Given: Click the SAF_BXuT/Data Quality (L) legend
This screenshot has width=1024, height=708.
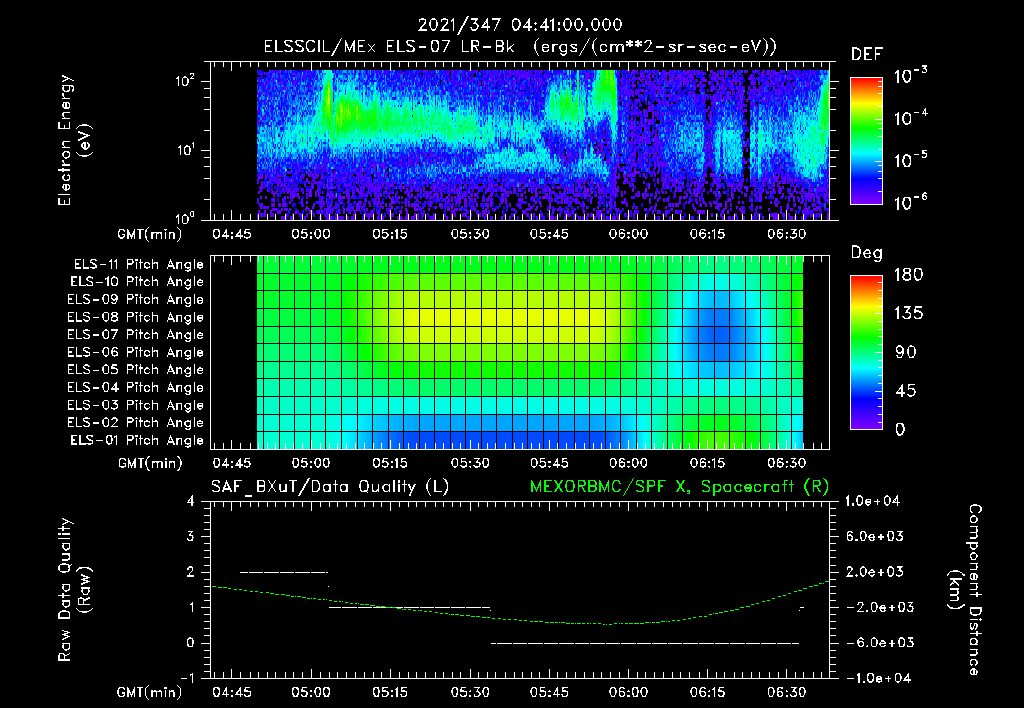Looking at the screenshot, I should click(330, 487).
